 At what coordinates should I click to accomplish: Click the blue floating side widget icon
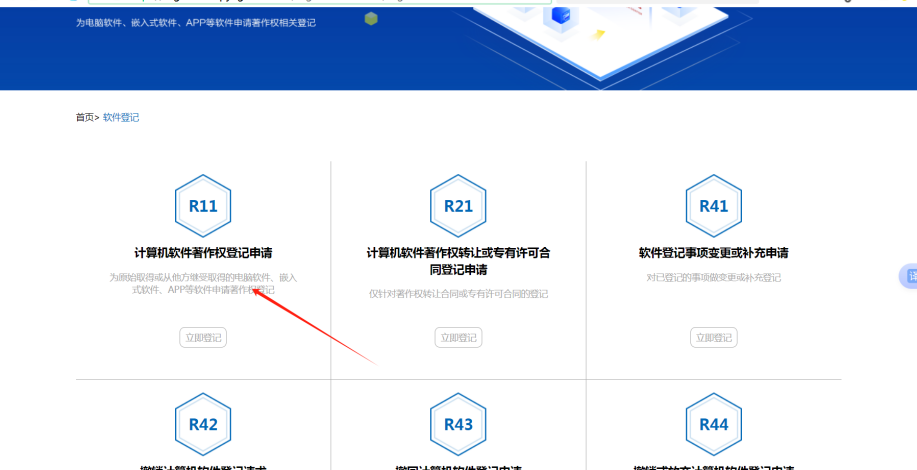pyautogui.click(x=909, y=276)
